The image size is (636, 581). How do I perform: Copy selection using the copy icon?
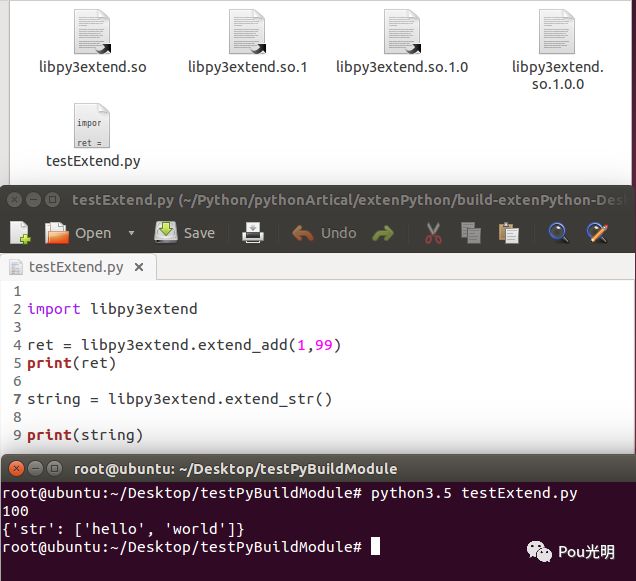coord(471,233)
